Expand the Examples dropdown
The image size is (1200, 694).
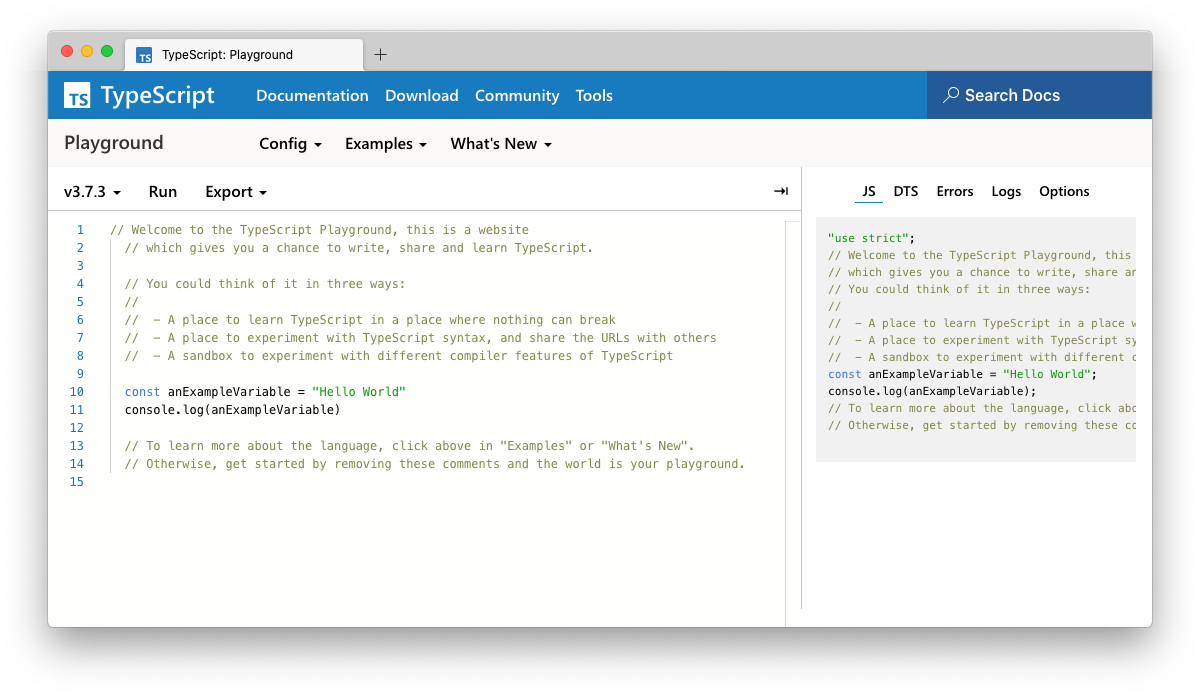coord(385,144)
